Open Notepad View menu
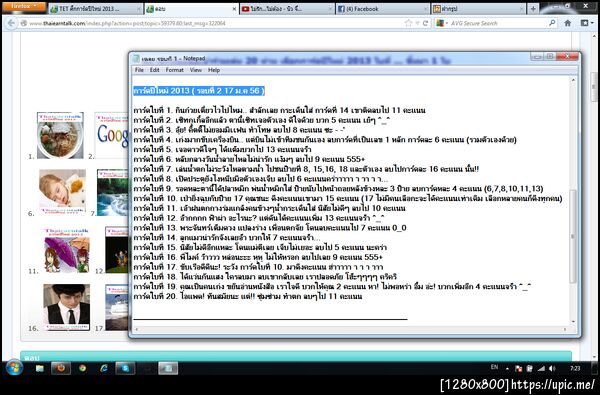Image resolution: width=600 pixels, height=395 pixels. coord(196,70)
